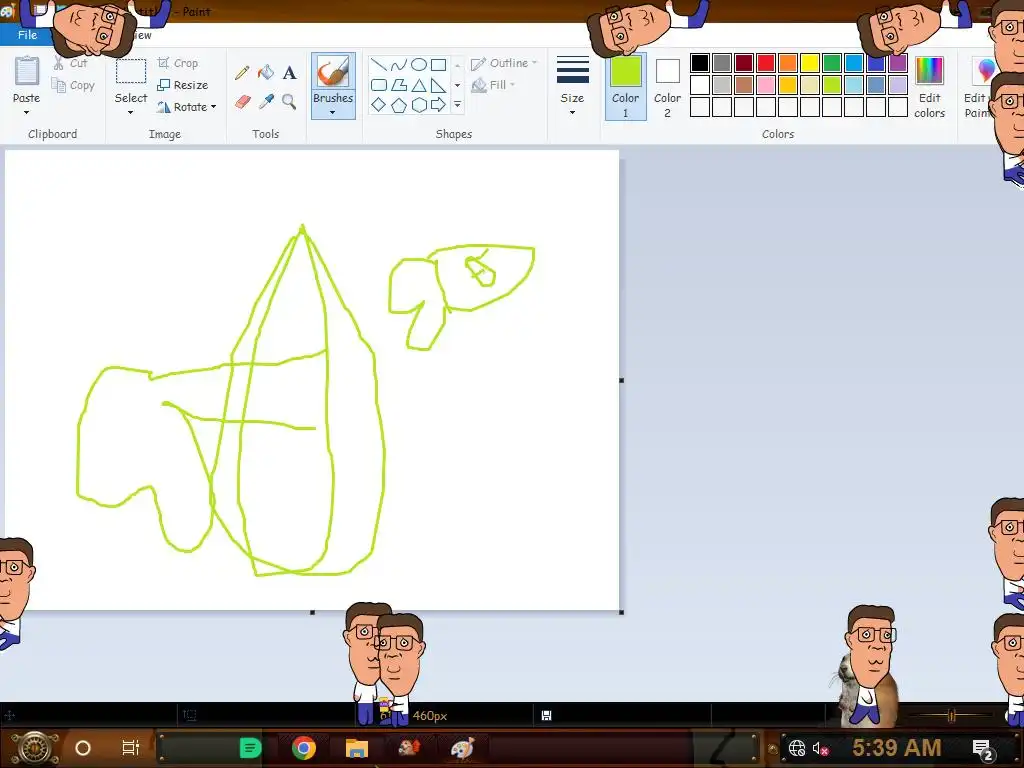The image size is (1024, 768).
Task: Set Color 2 as active color
Action: tap(667, 87)
